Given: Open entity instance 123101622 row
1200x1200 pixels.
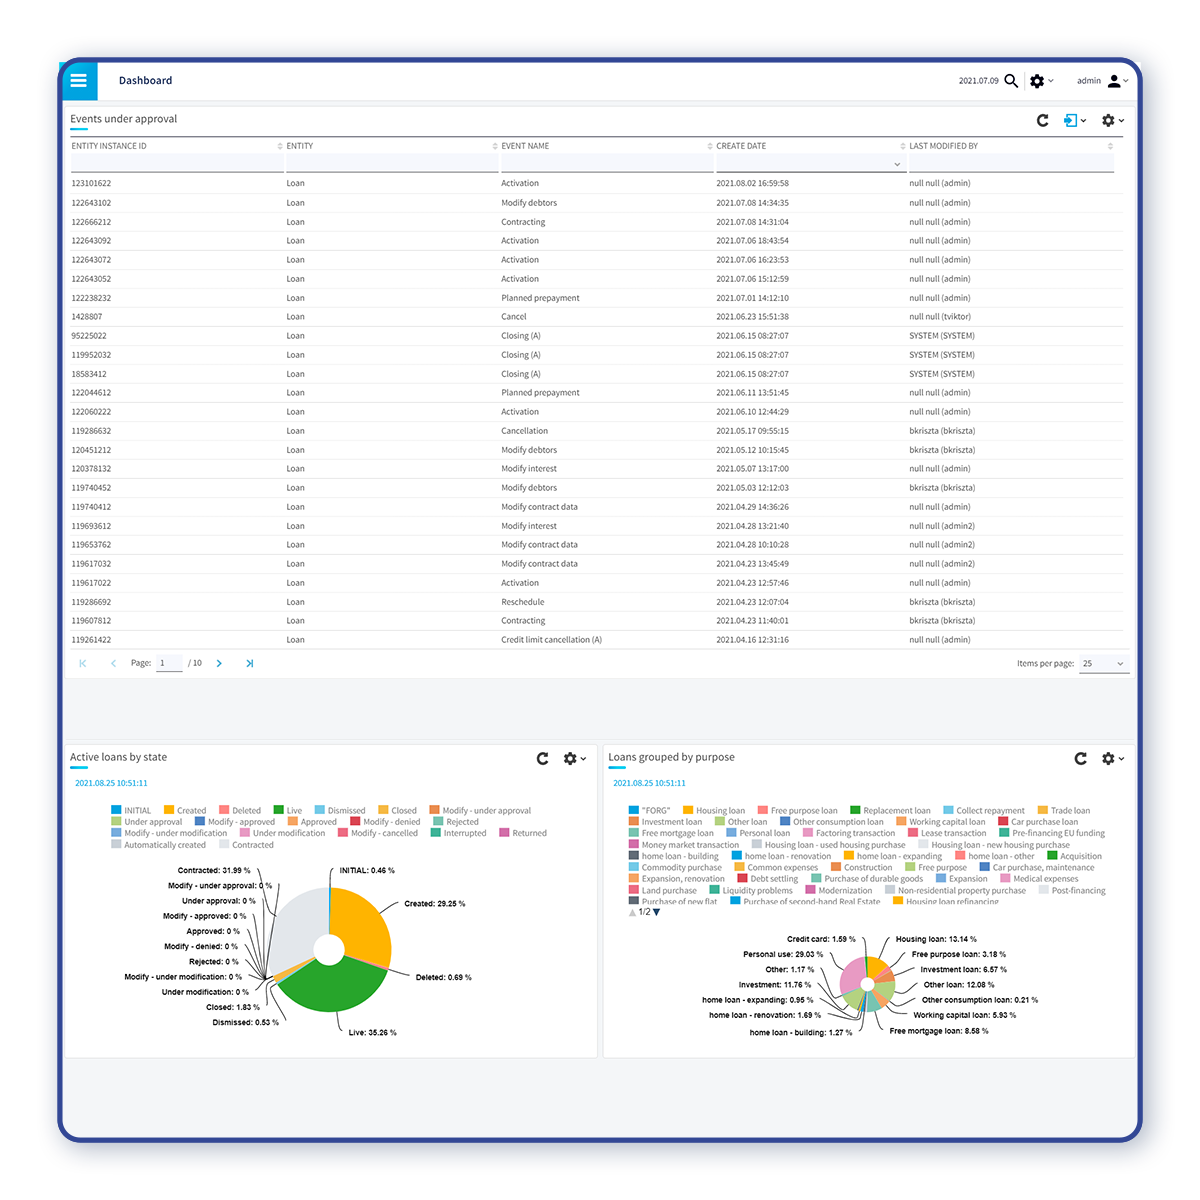Looking at the screenshot, I should [92, 183].
